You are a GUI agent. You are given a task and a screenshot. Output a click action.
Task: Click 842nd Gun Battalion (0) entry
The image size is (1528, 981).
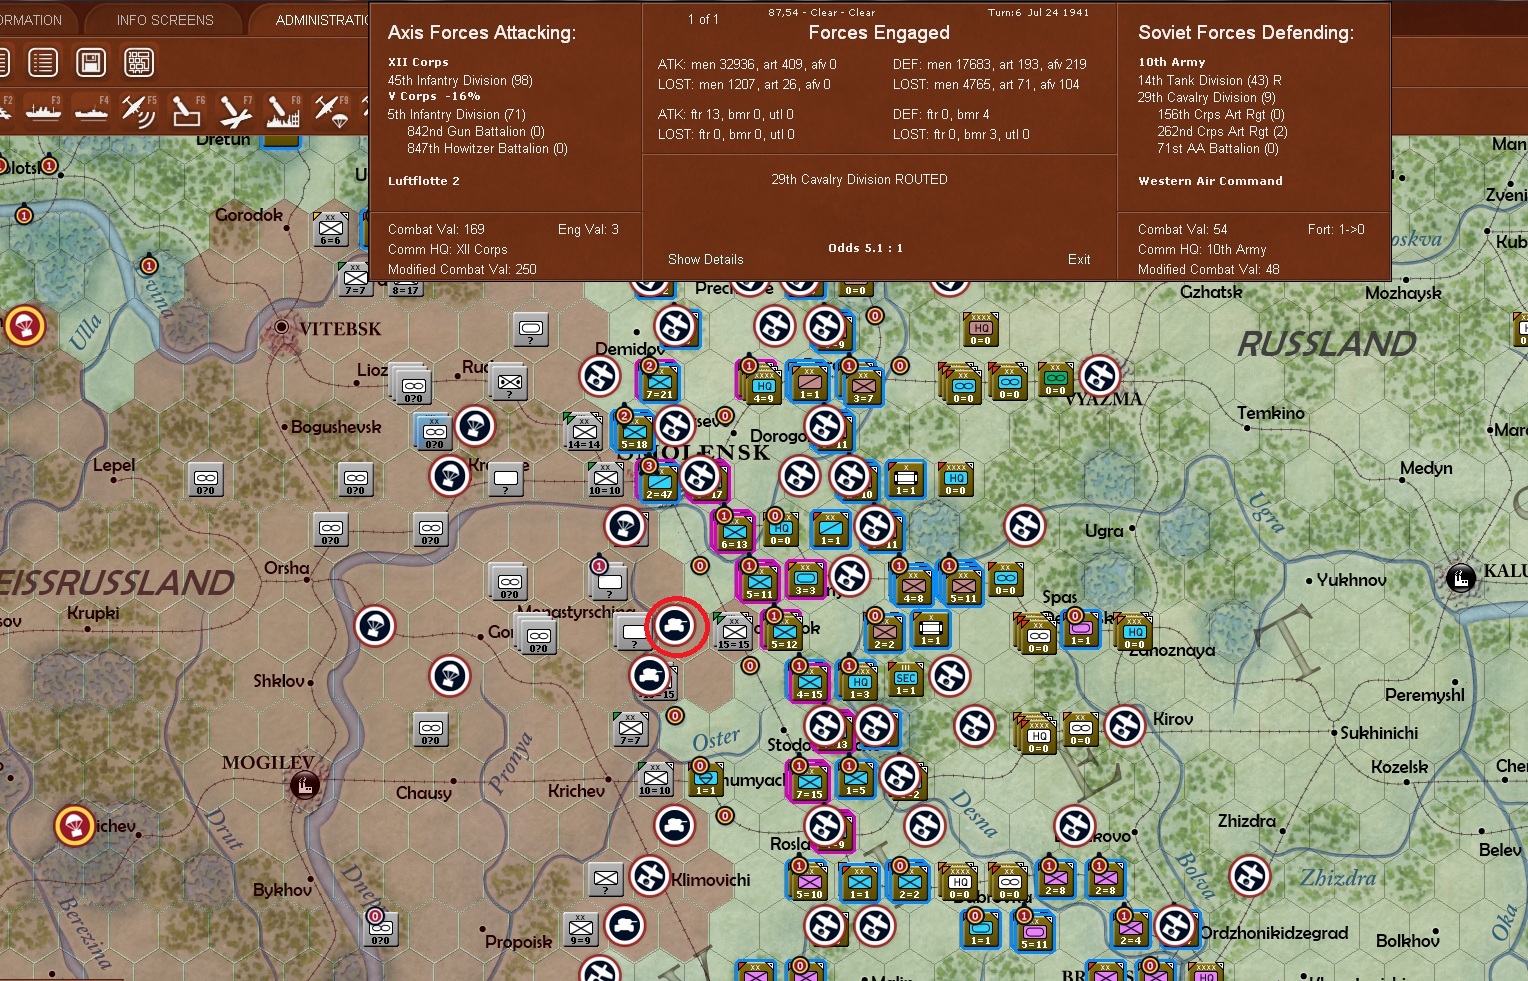coord(475,131)
